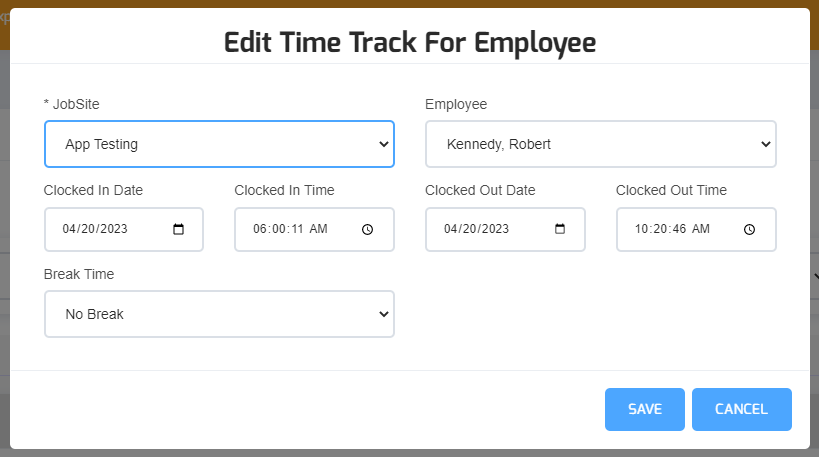The width and height of the screenshot is (819, 457).
Task: Open the Clocked Out Date calendar picker
Action: tap(560, 229)
